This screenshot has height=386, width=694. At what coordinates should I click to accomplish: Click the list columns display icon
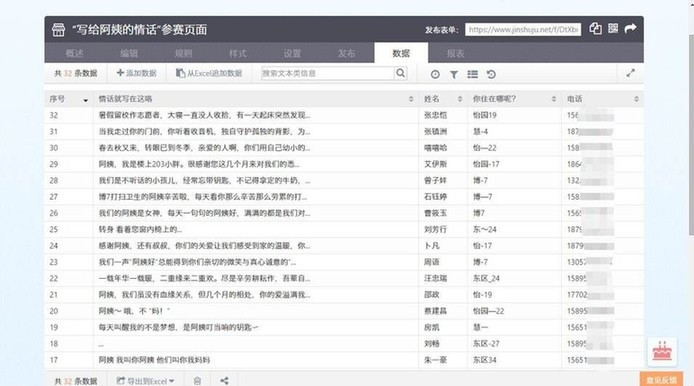(472, 74)
